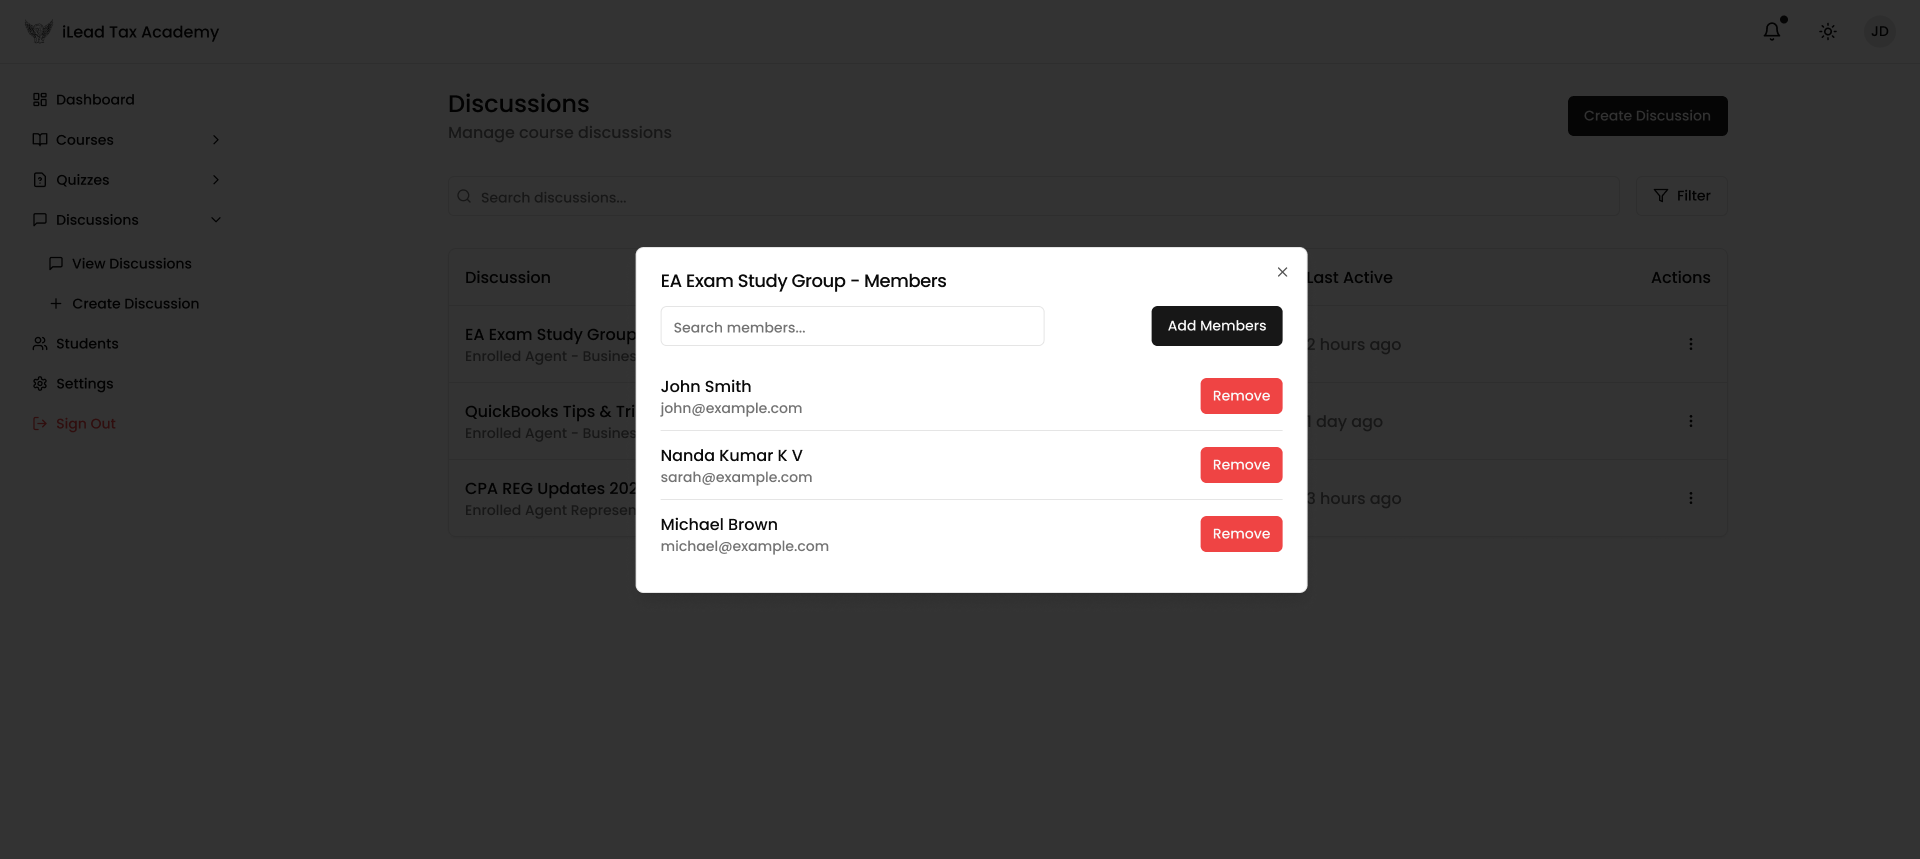Remove Michael Brown from the group
The height and width of the screenshot is (859, 1920).
click(x=1240, y=534)
